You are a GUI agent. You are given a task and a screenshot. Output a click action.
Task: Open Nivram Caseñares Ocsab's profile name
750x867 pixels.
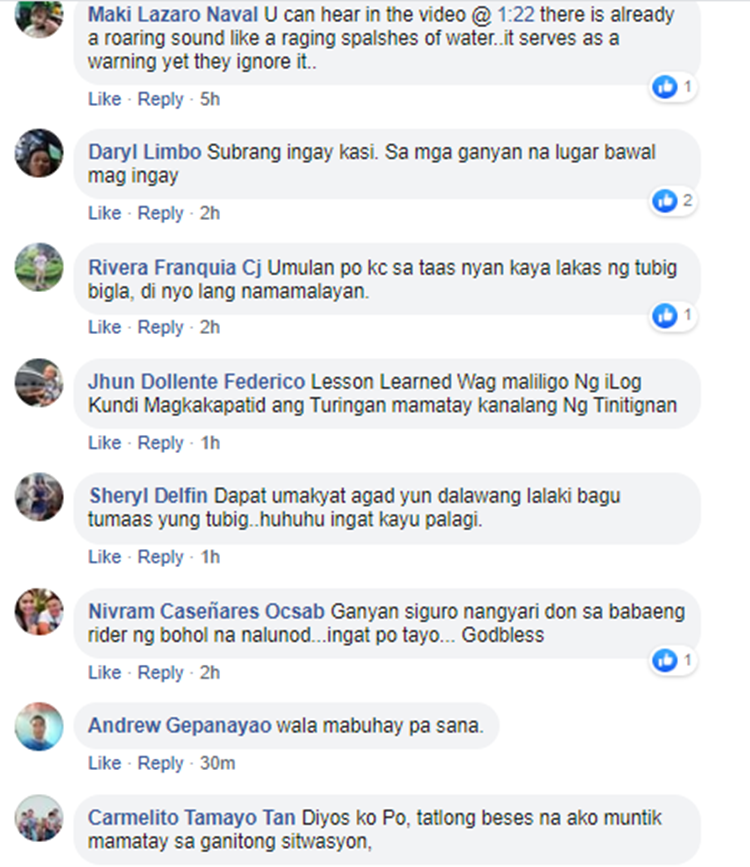[206, 612]
